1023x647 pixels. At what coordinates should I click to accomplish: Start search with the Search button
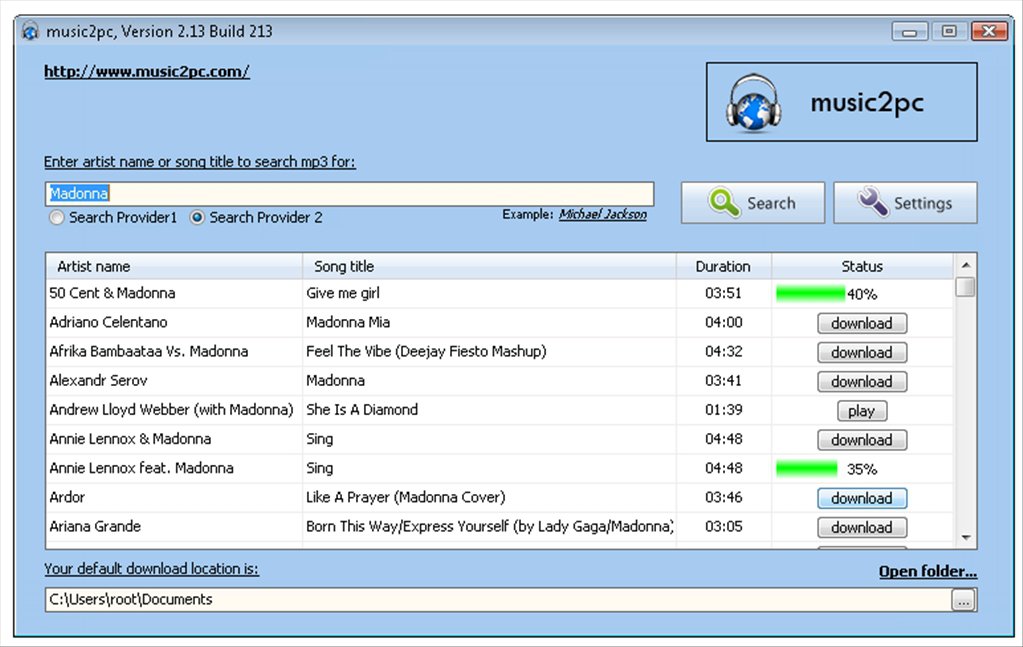click(753, 203)
